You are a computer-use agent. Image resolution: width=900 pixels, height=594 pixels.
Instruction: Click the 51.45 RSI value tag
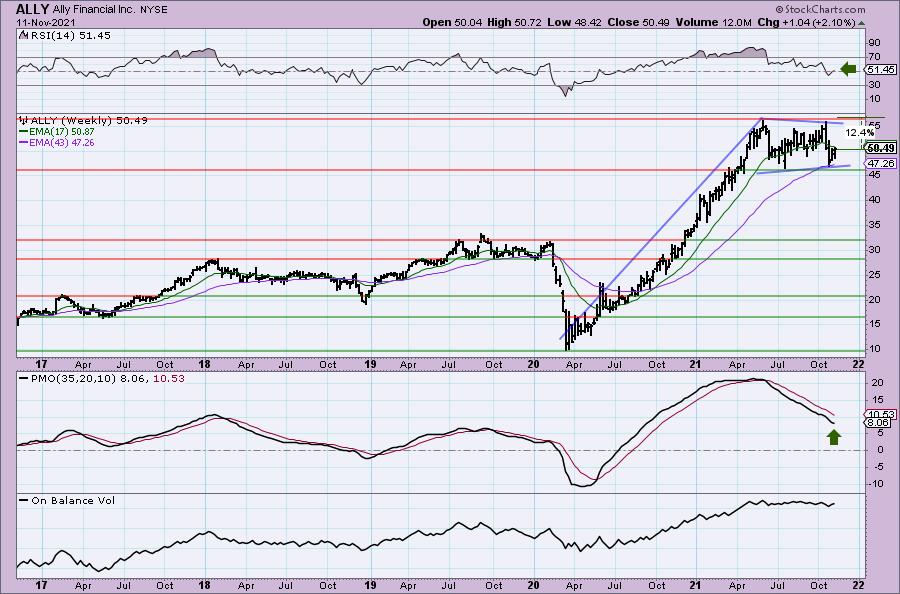880,69
